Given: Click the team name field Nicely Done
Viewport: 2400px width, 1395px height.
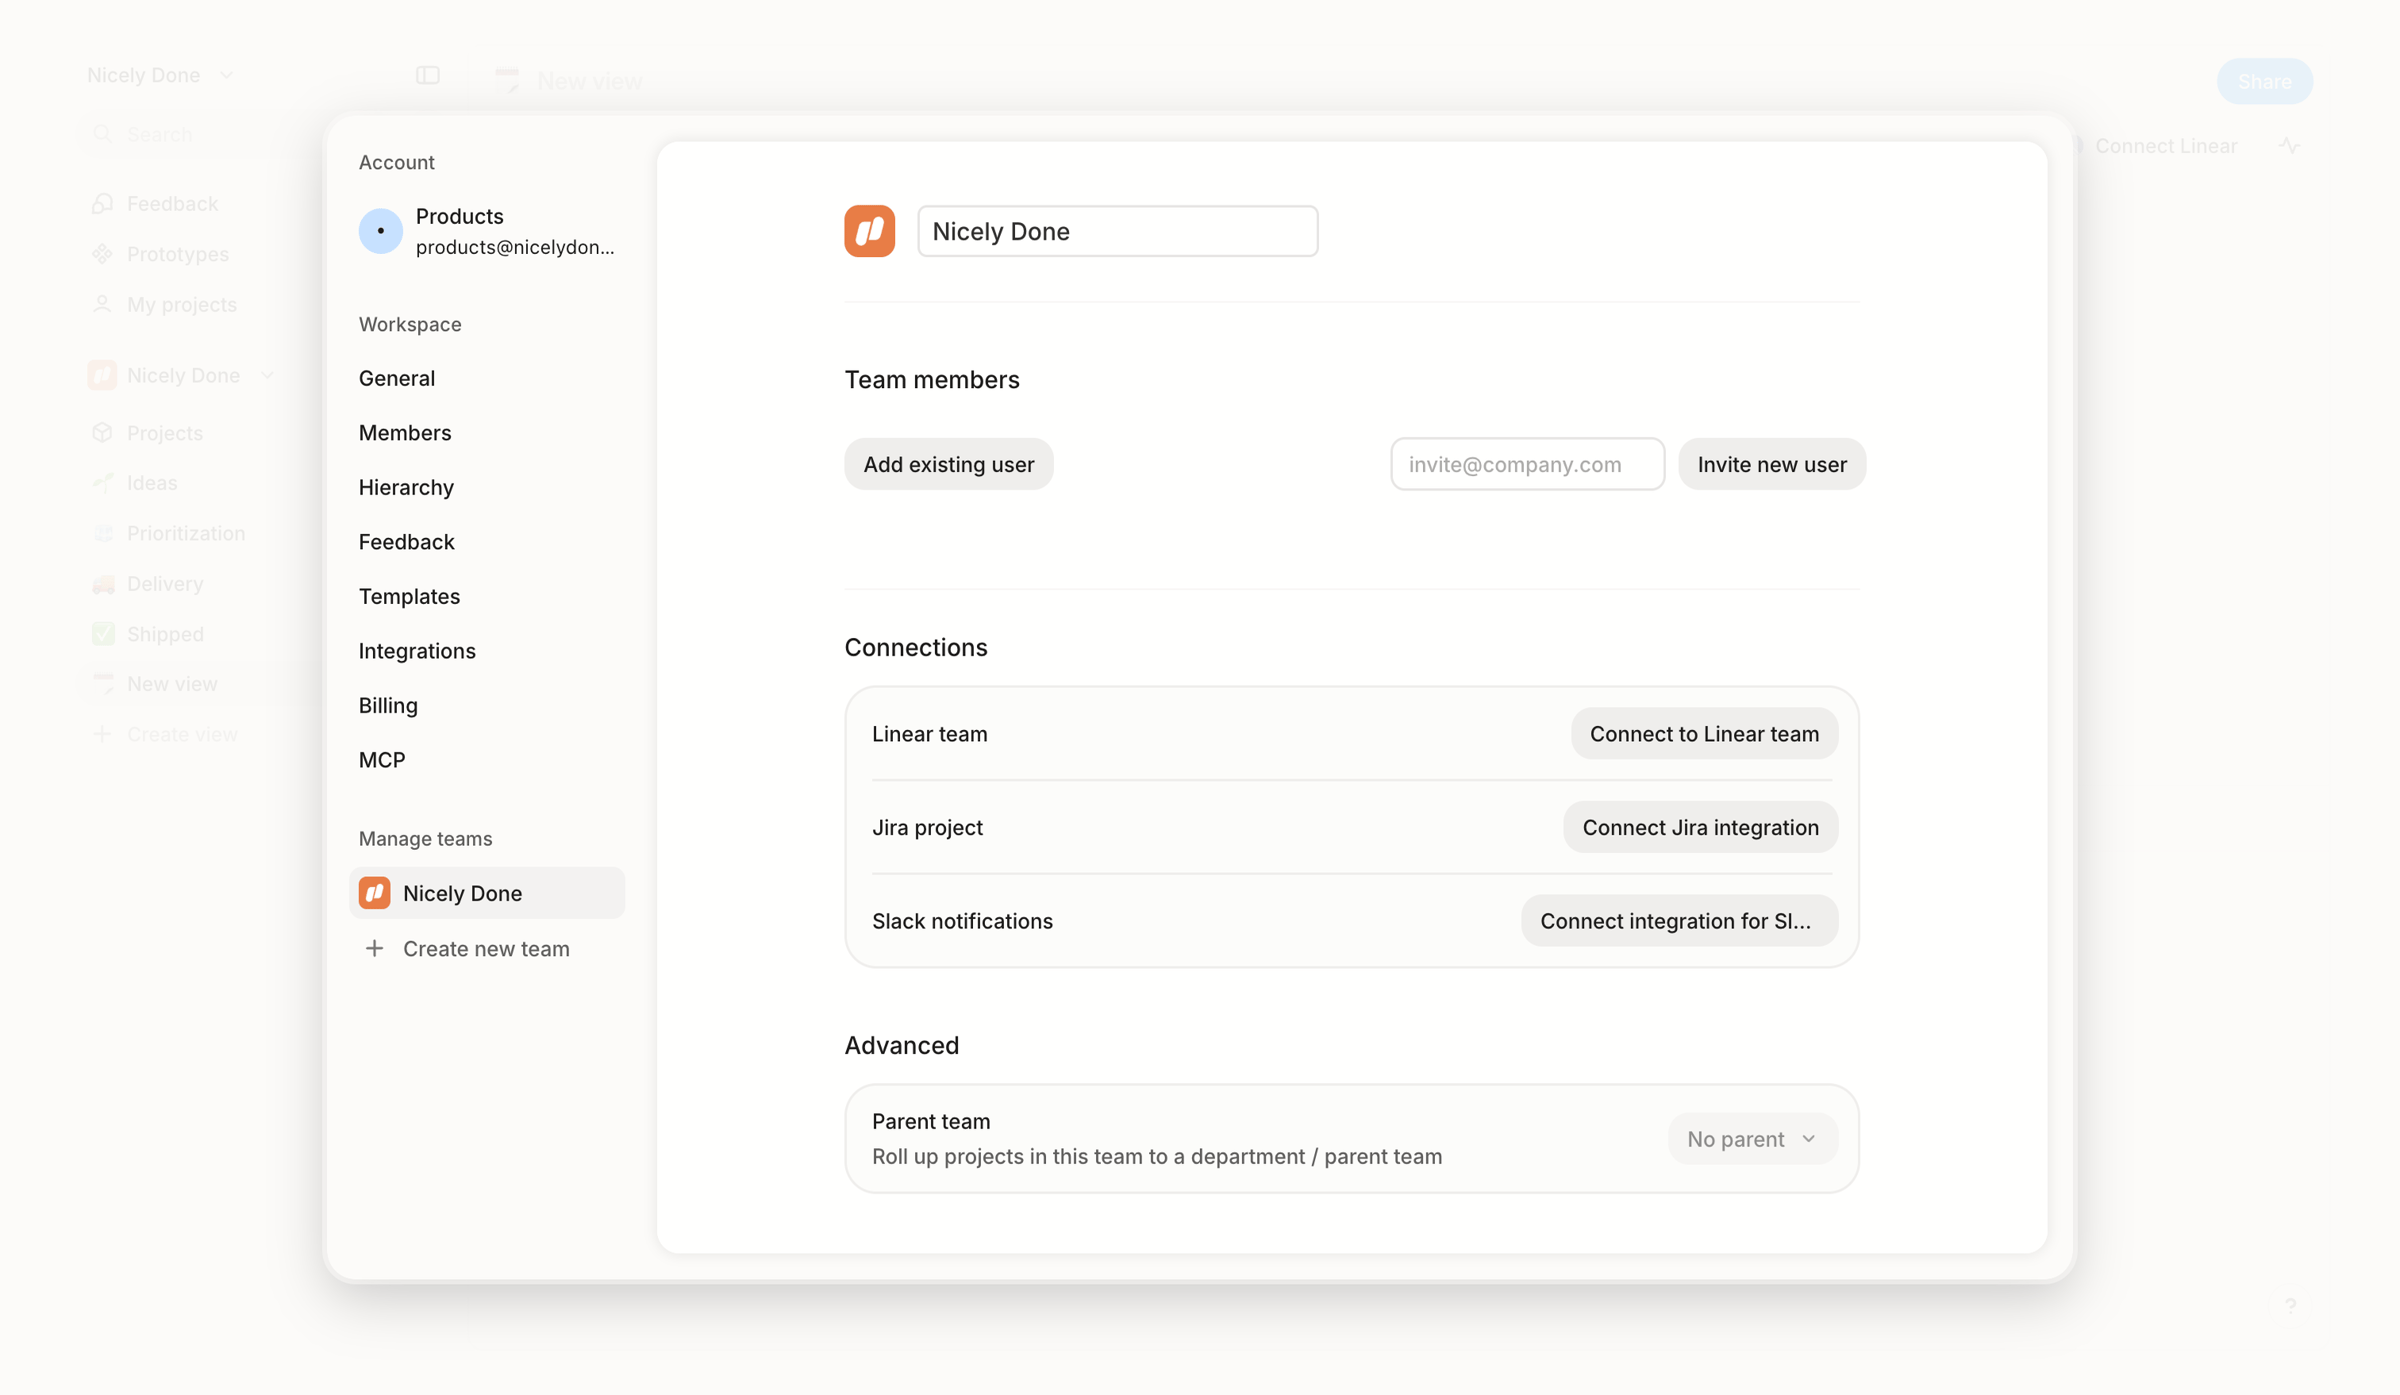Looking at the screenshot, I should (x=1118, y=231).
